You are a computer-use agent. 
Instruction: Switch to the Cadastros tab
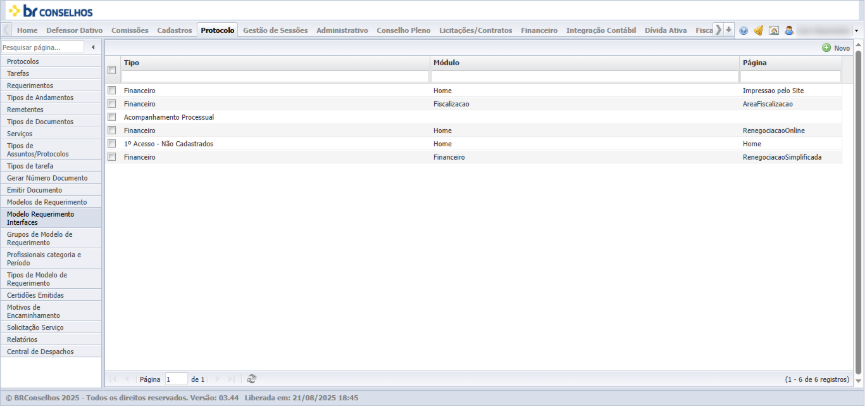tap(174, 30)
